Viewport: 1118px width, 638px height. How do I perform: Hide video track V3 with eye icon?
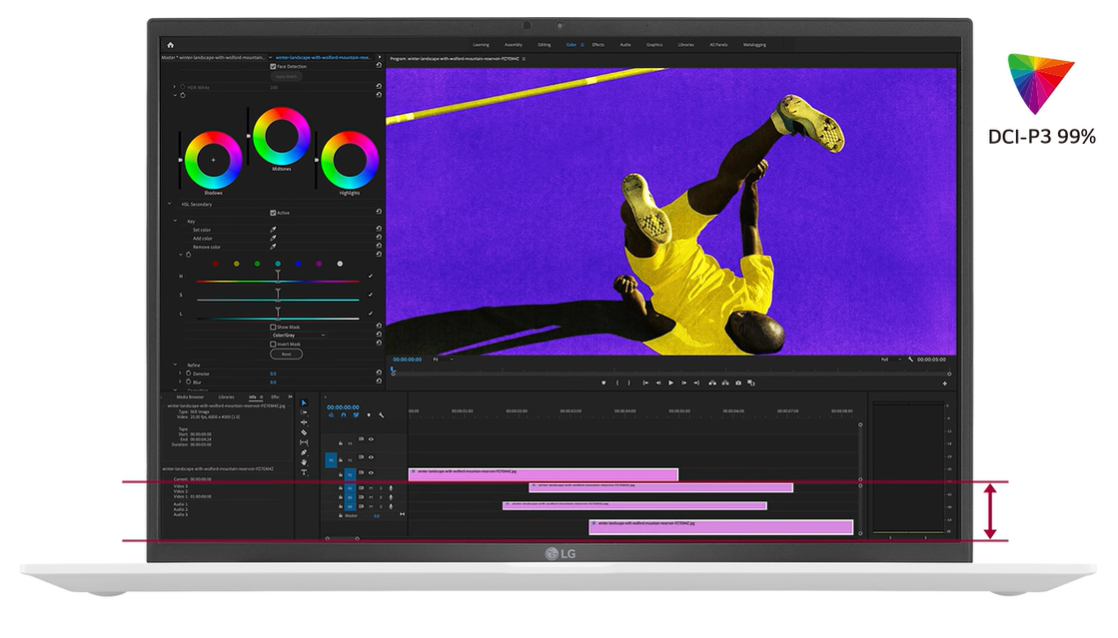371,439
